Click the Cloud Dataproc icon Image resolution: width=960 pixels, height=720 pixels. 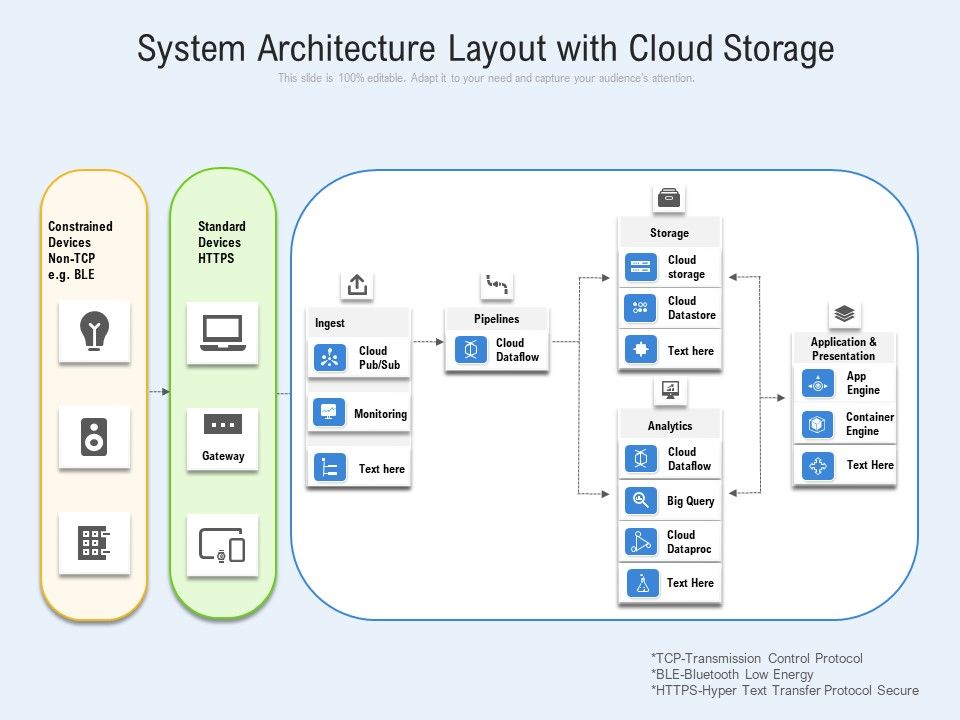click(x=641, y=542)
